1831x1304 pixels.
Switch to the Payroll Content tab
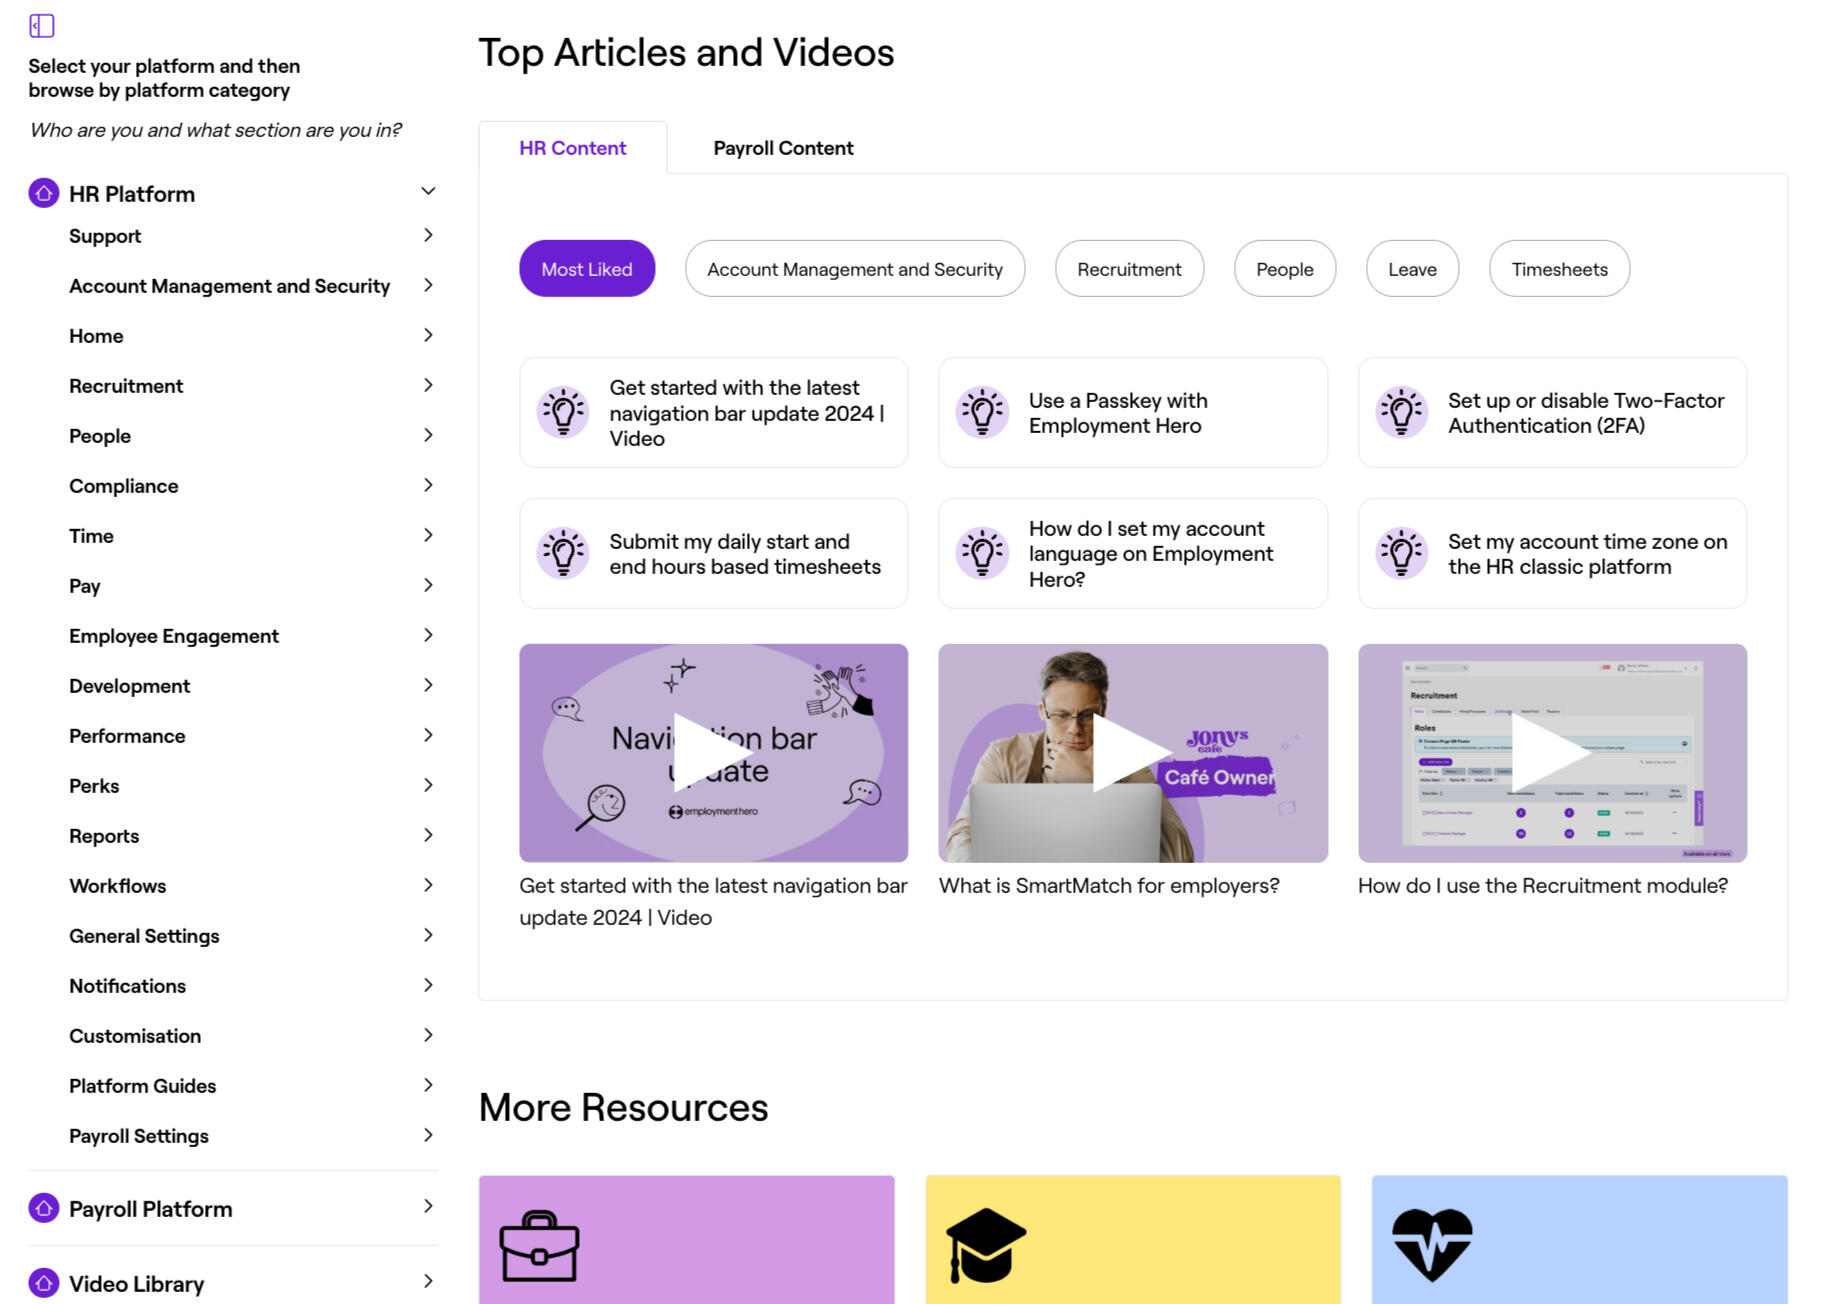[x=783, y=148]
